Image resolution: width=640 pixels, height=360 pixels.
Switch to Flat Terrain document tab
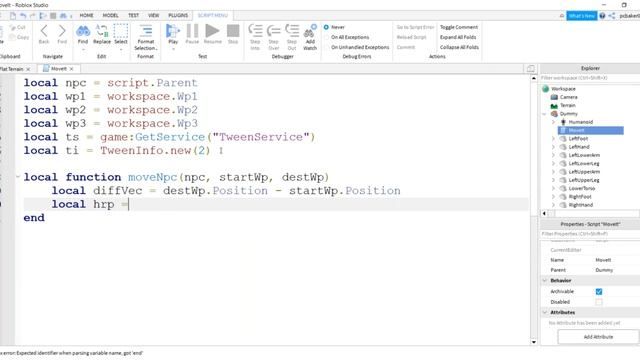11,69
